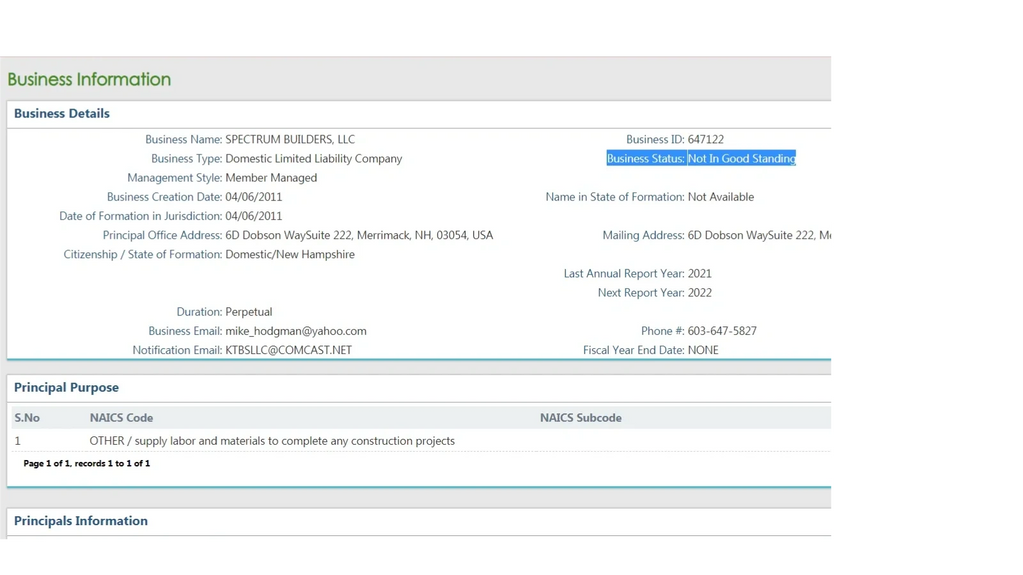This screenshot has width=1023, height=575.
Task: Click the Principals Information section header
Action: [81, 521]
